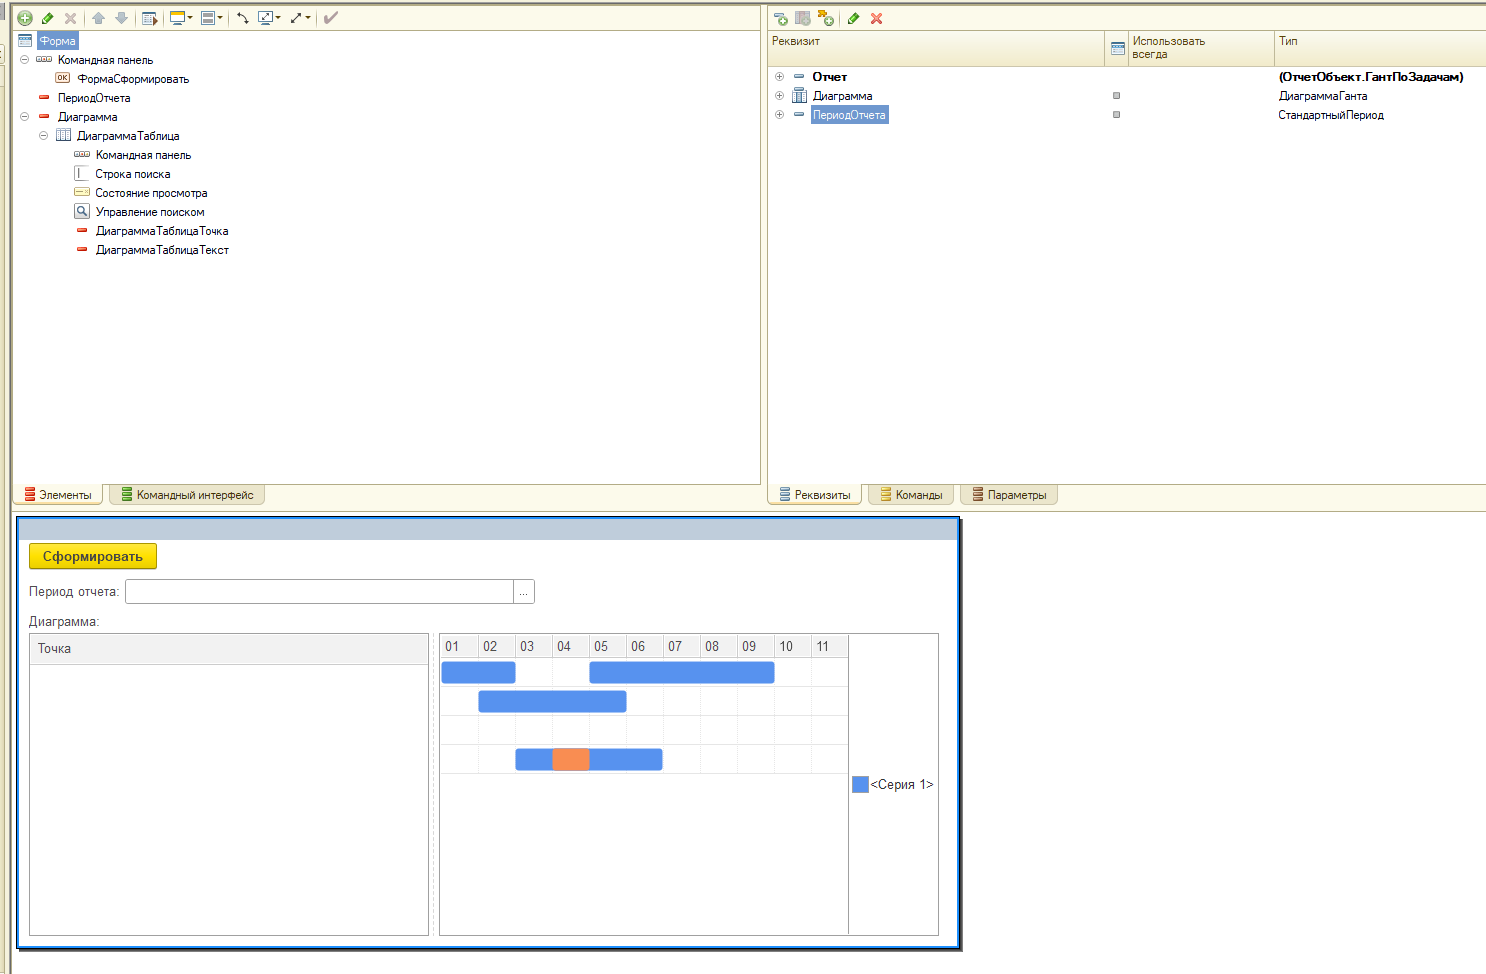Open the yellow screen layout dropdown

[180, 18]
